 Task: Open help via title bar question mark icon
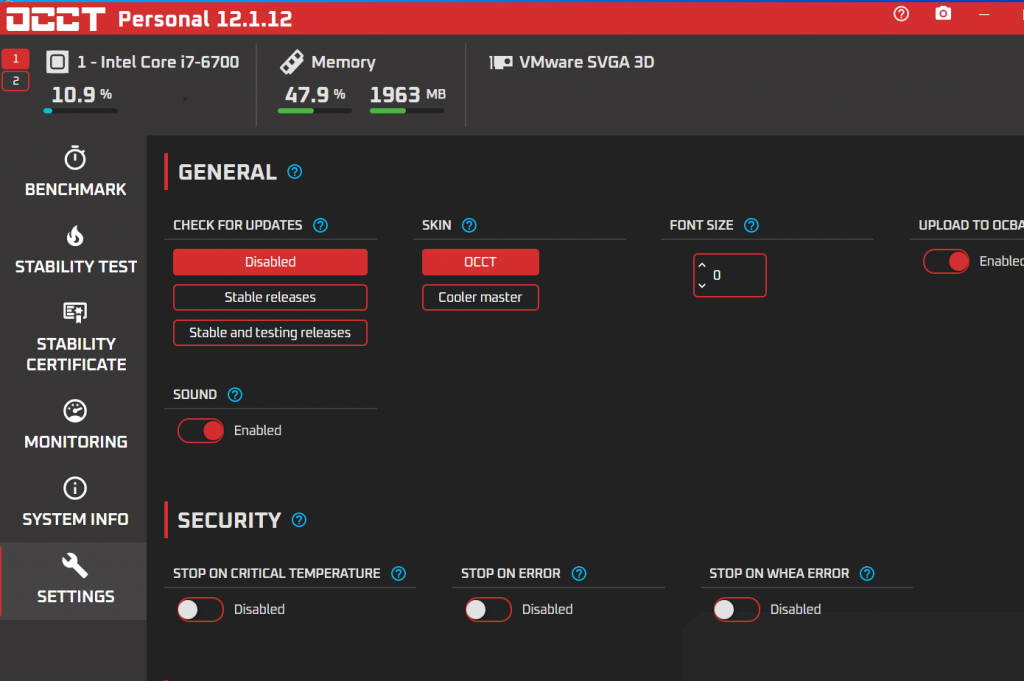[901, 14]
